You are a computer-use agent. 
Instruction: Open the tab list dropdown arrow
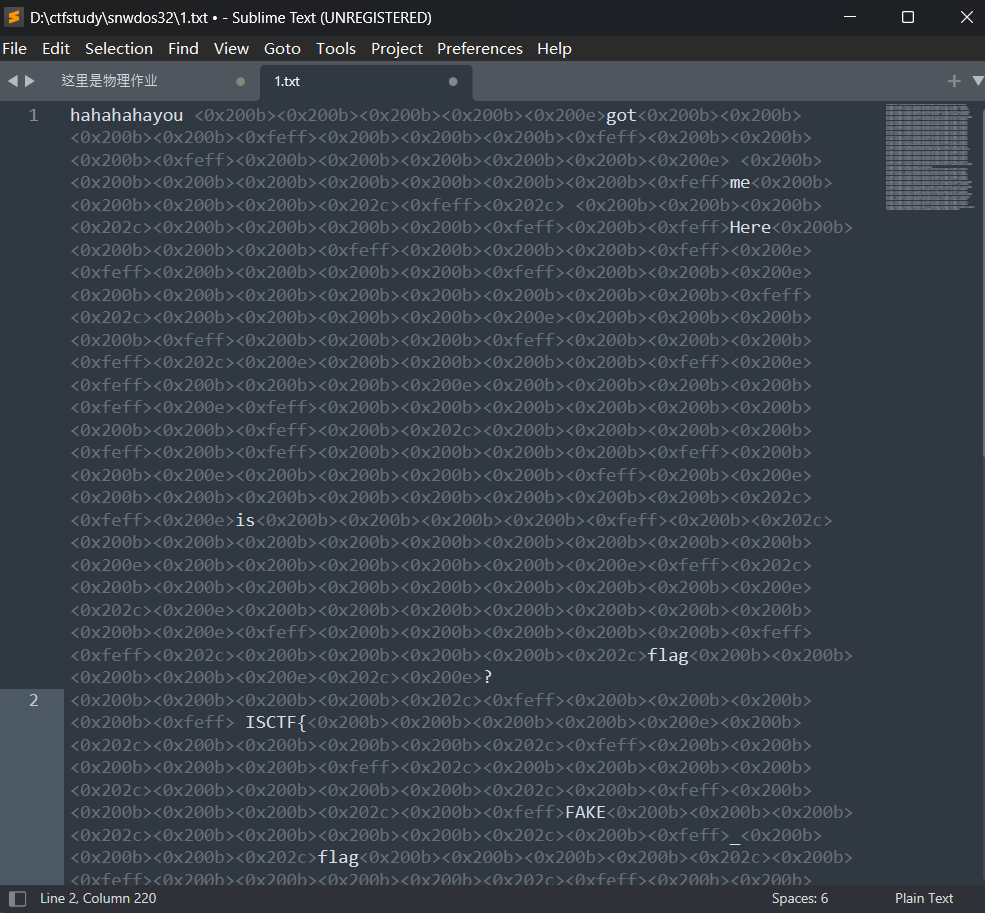[x=977, y=80]
